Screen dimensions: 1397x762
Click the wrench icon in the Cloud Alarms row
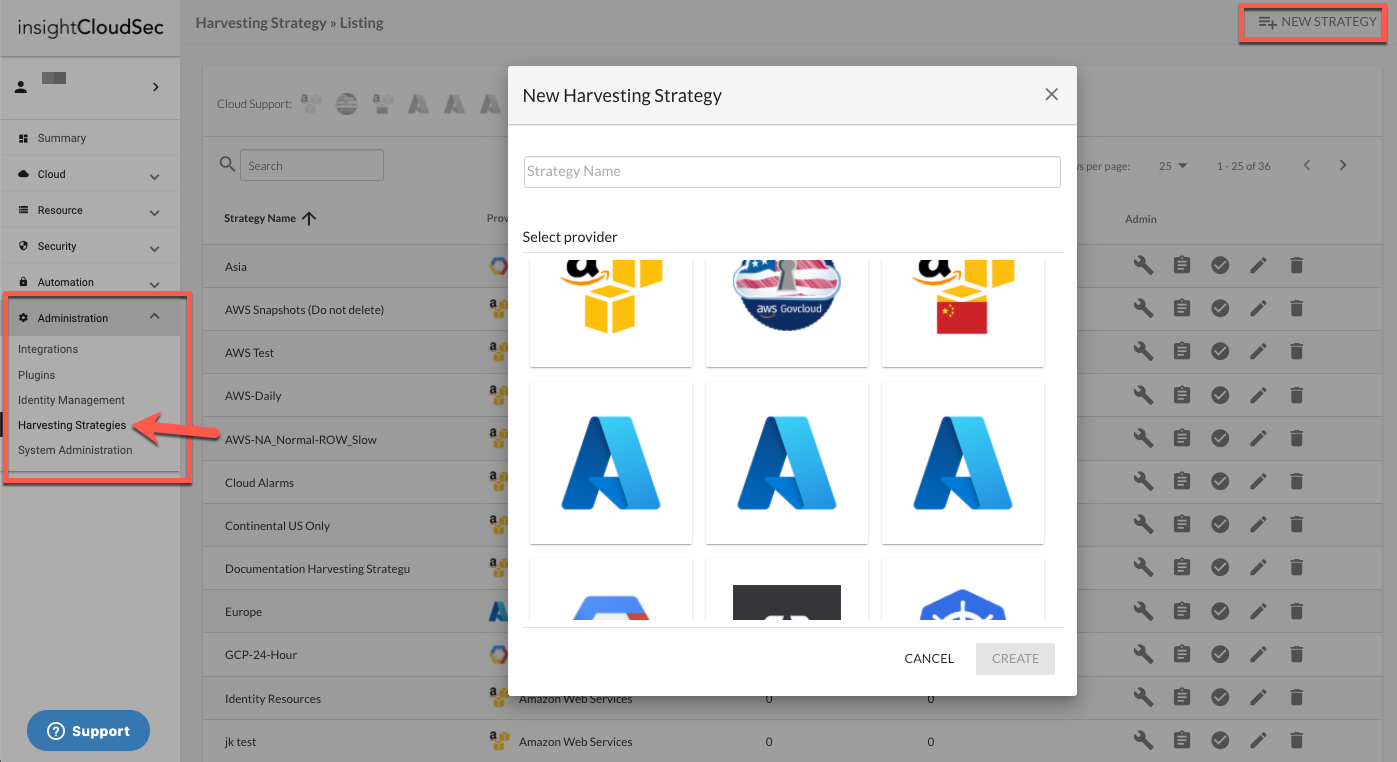[x=1143, y=481]
